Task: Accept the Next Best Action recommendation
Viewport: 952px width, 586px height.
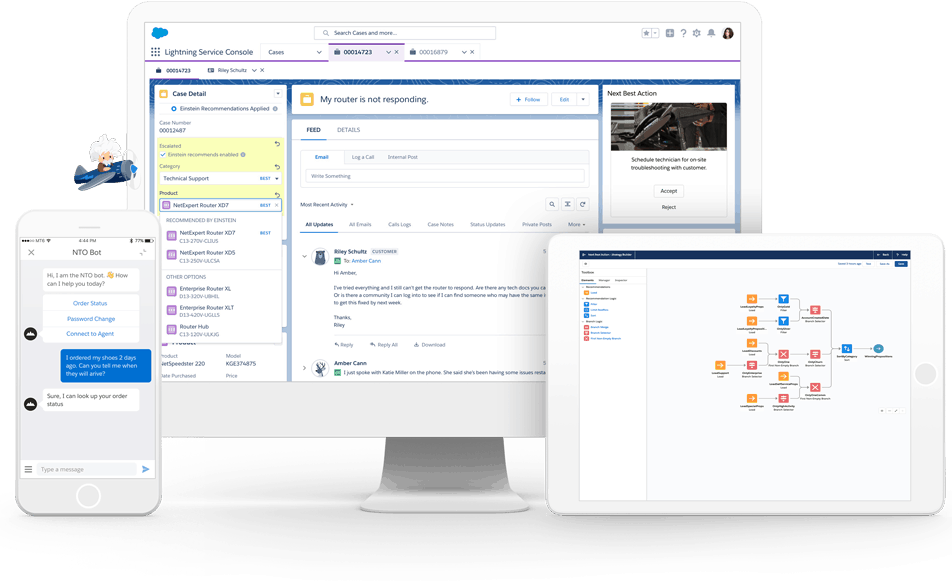Action: click(x=668, y=191)
